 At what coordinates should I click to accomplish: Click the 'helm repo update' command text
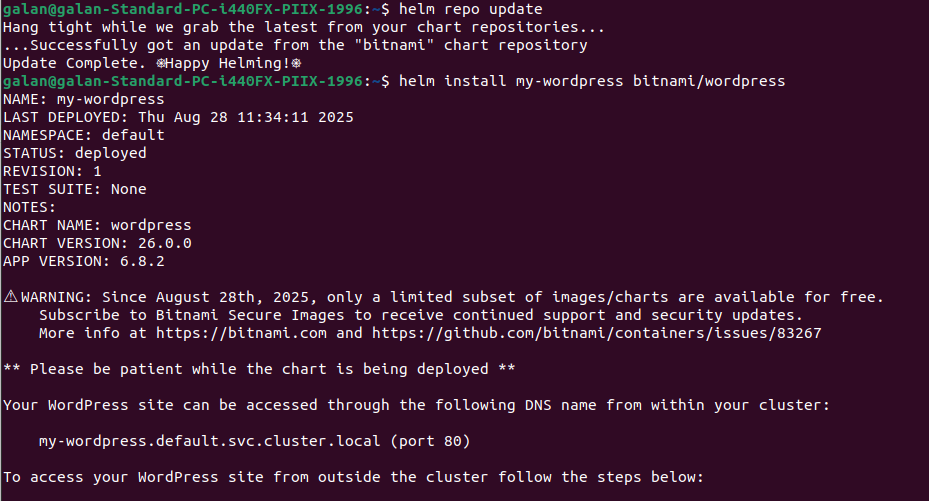point(470,9)
